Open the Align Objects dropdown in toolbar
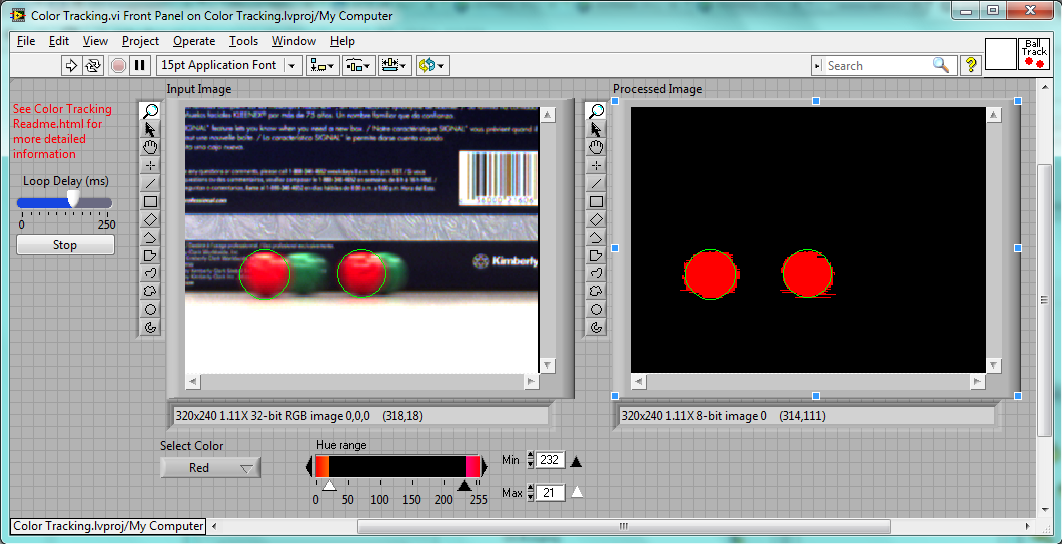 pos(322,65)
